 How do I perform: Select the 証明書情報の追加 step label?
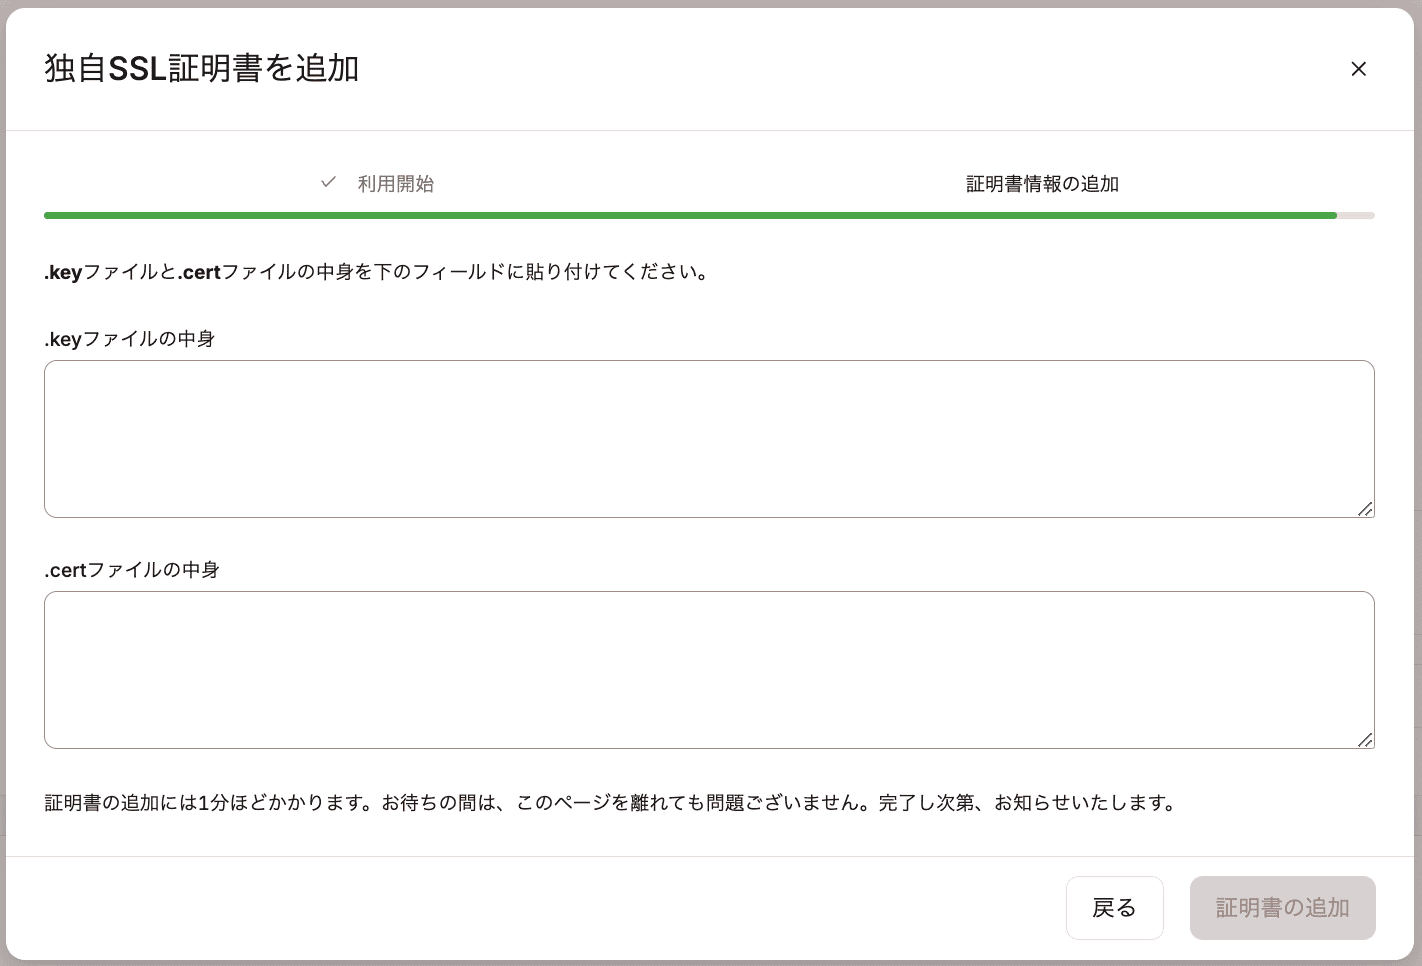[1042, 183]
